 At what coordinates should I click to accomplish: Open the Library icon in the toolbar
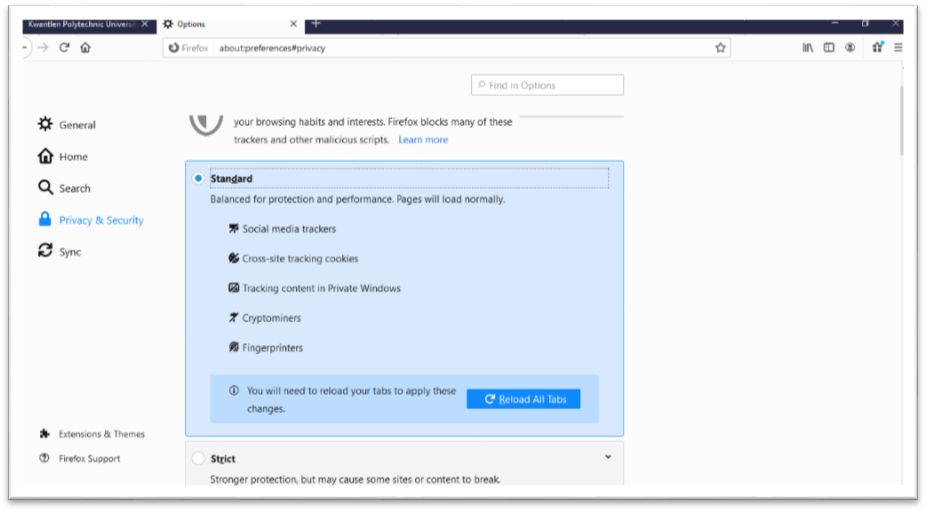pyautogui.click(x=808, y=48)
